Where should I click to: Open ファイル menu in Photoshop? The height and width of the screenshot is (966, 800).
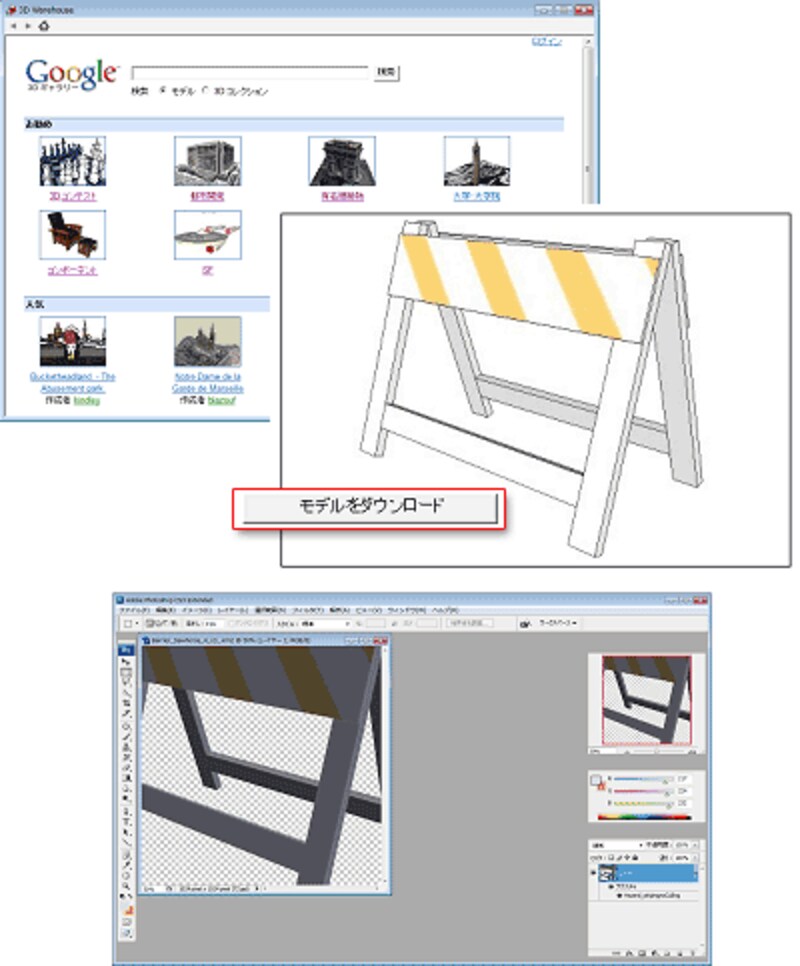pyautogui.click(x=134, y=610)
